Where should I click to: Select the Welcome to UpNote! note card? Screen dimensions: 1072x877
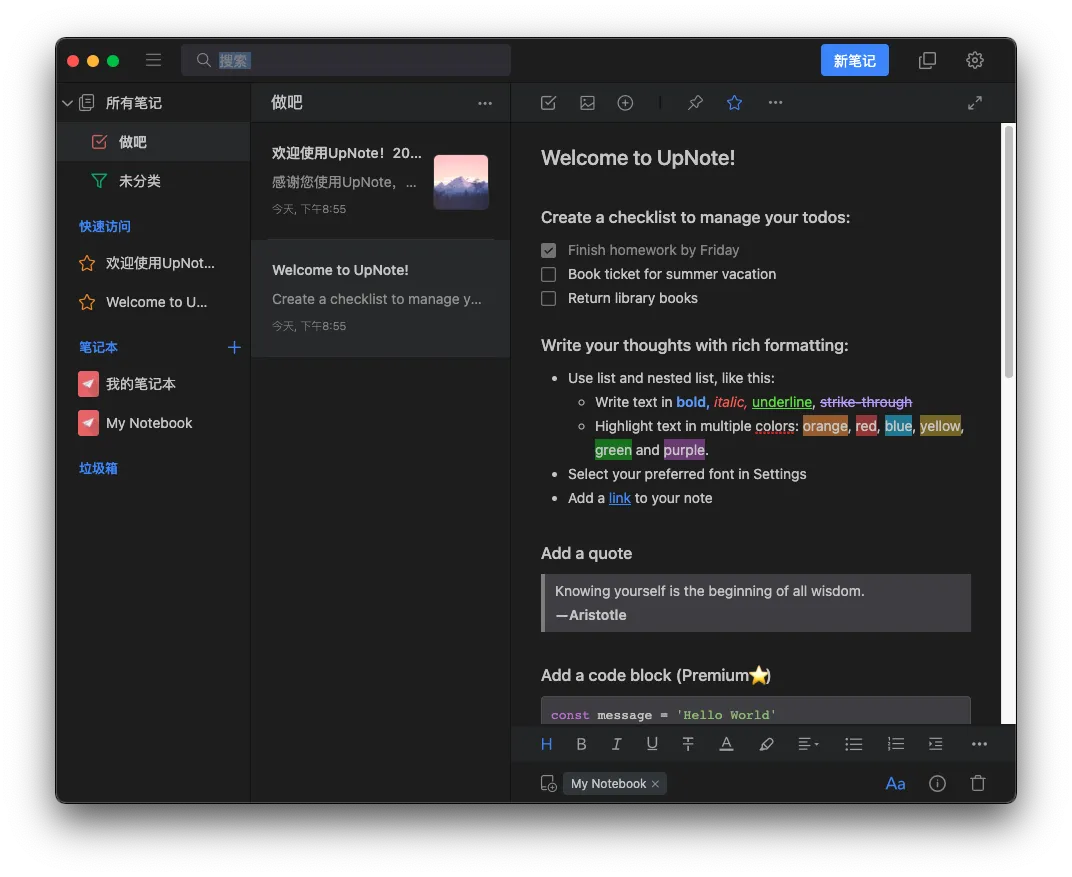point(380,298)
